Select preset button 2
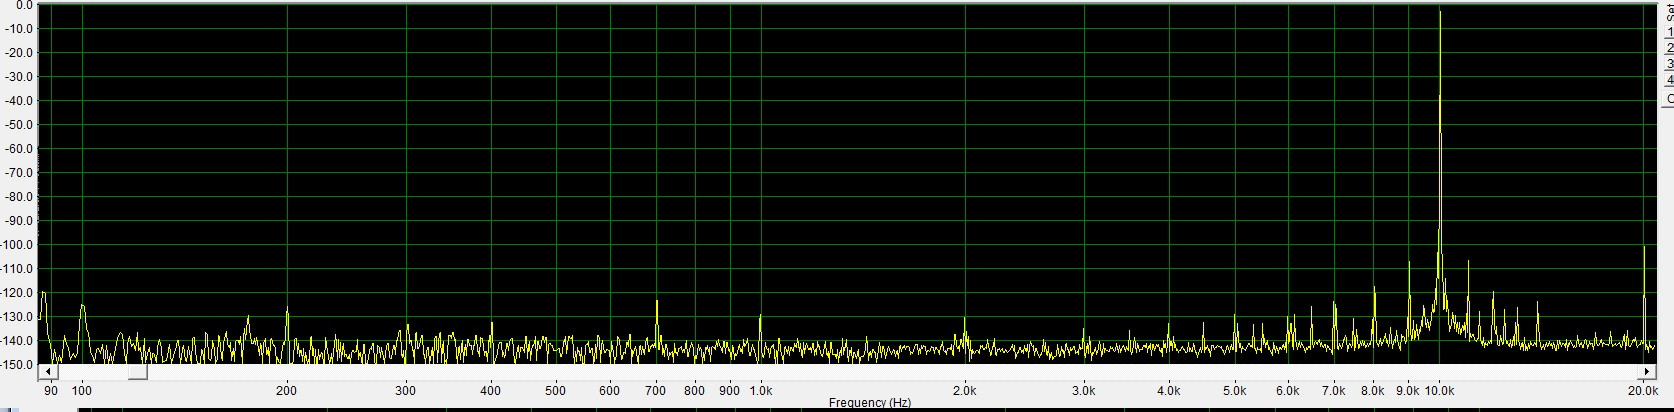Screen dimensions: 1674x412 click(1669, 49)
